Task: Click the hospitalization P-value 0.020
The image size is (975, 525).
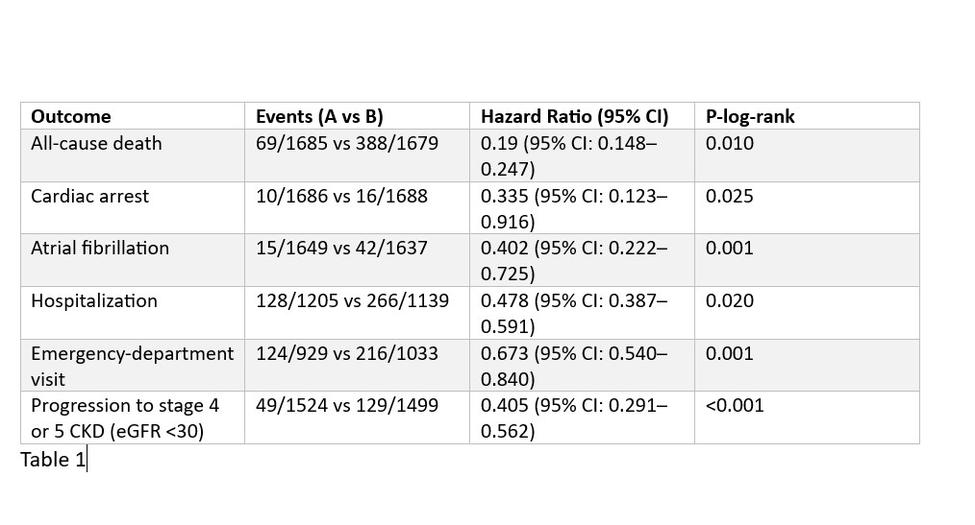Action: click(729, 301)
